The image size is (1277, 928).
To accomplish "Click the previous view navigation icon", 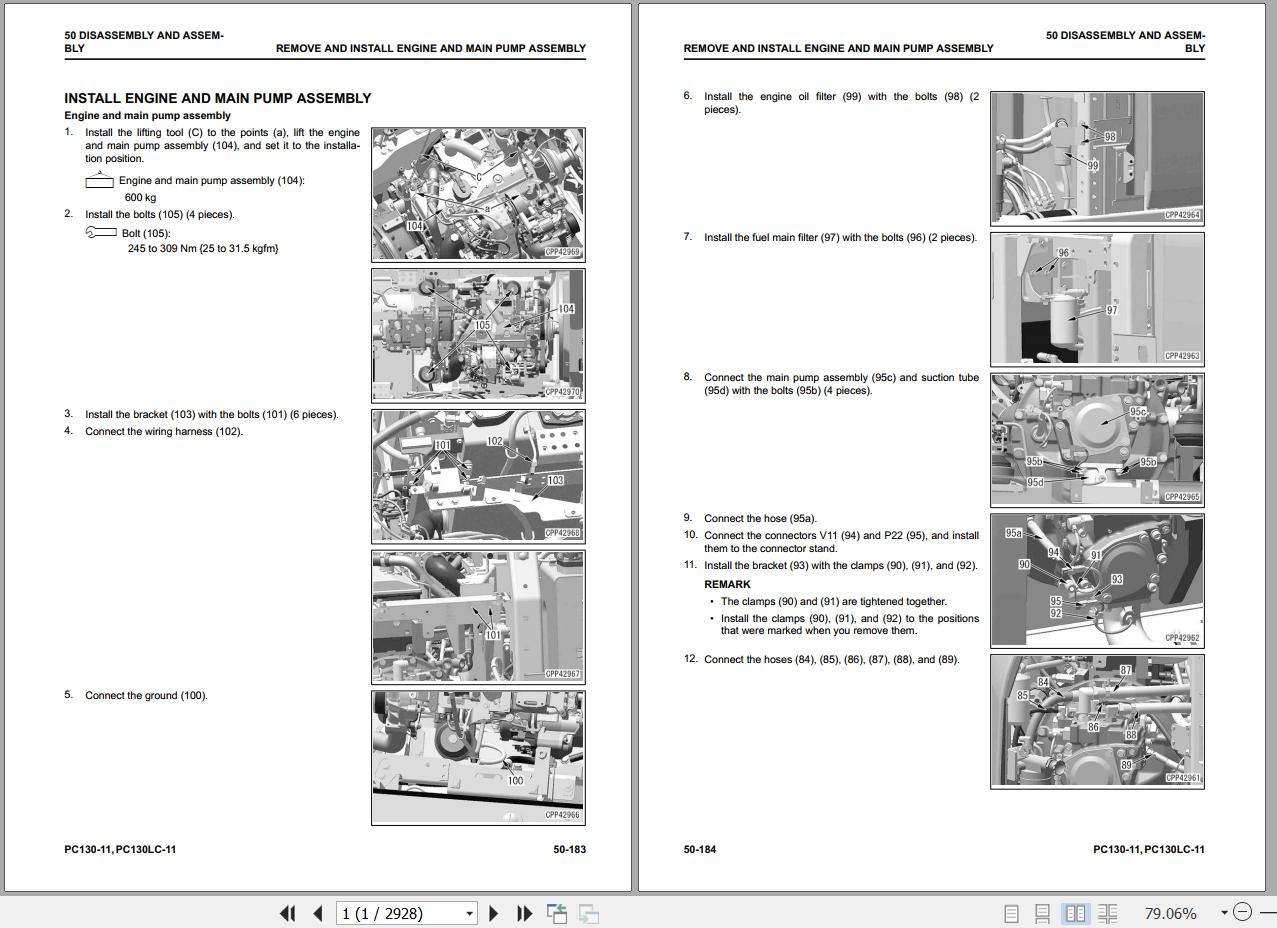I will (557, 913).
